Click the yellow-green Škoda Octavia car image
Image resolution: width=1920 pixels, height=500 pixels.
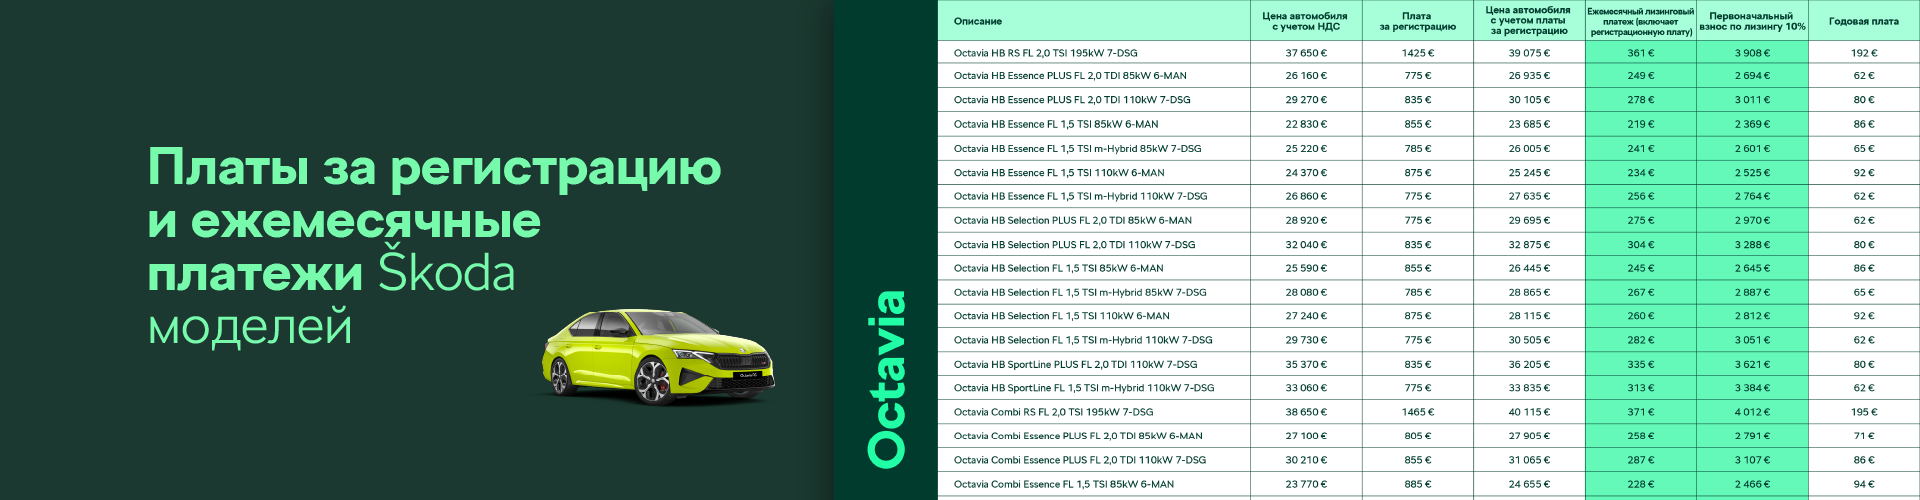tap(659, 356)
